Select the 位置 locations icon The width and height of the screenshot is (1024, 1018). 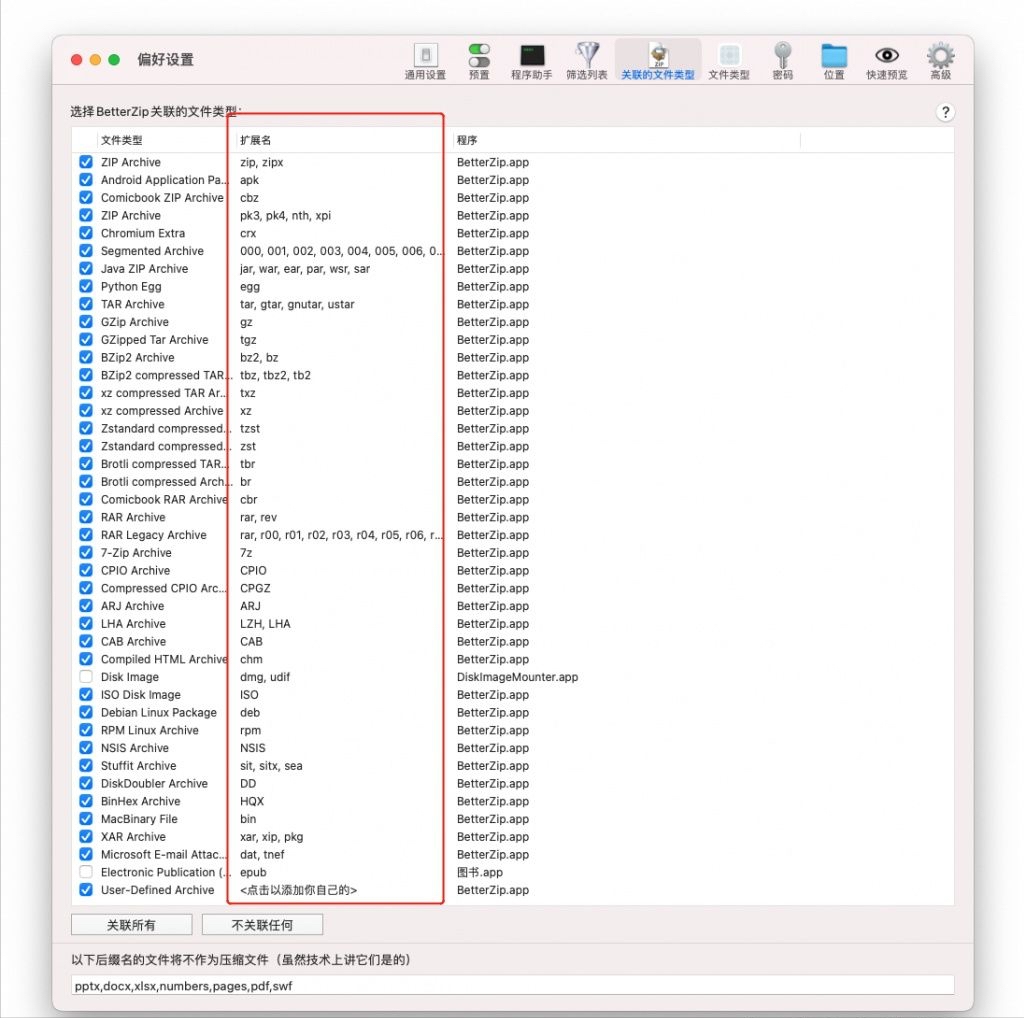point(833,58)
